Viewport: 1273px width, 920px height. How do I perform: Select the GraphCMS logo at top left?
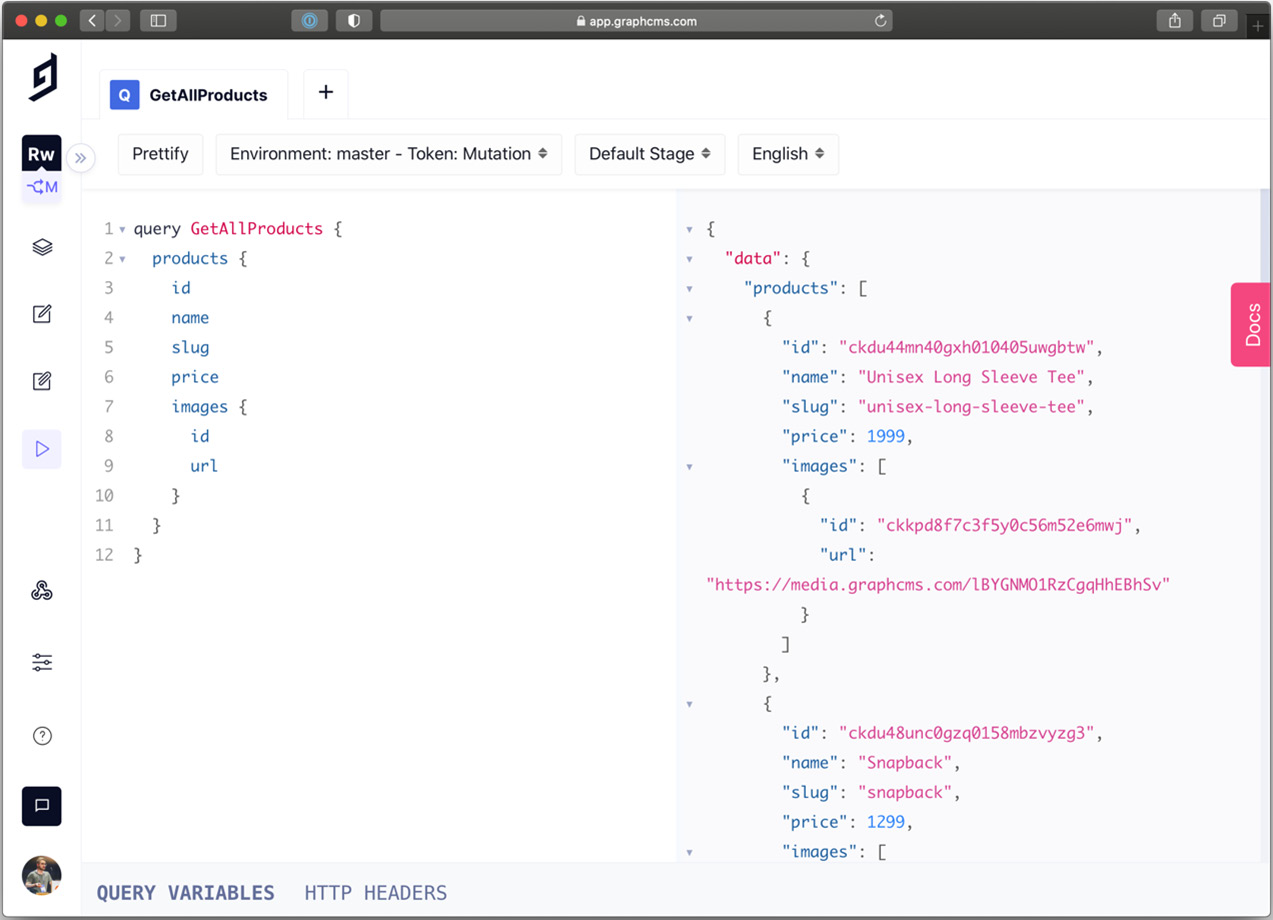pos(41,76)
